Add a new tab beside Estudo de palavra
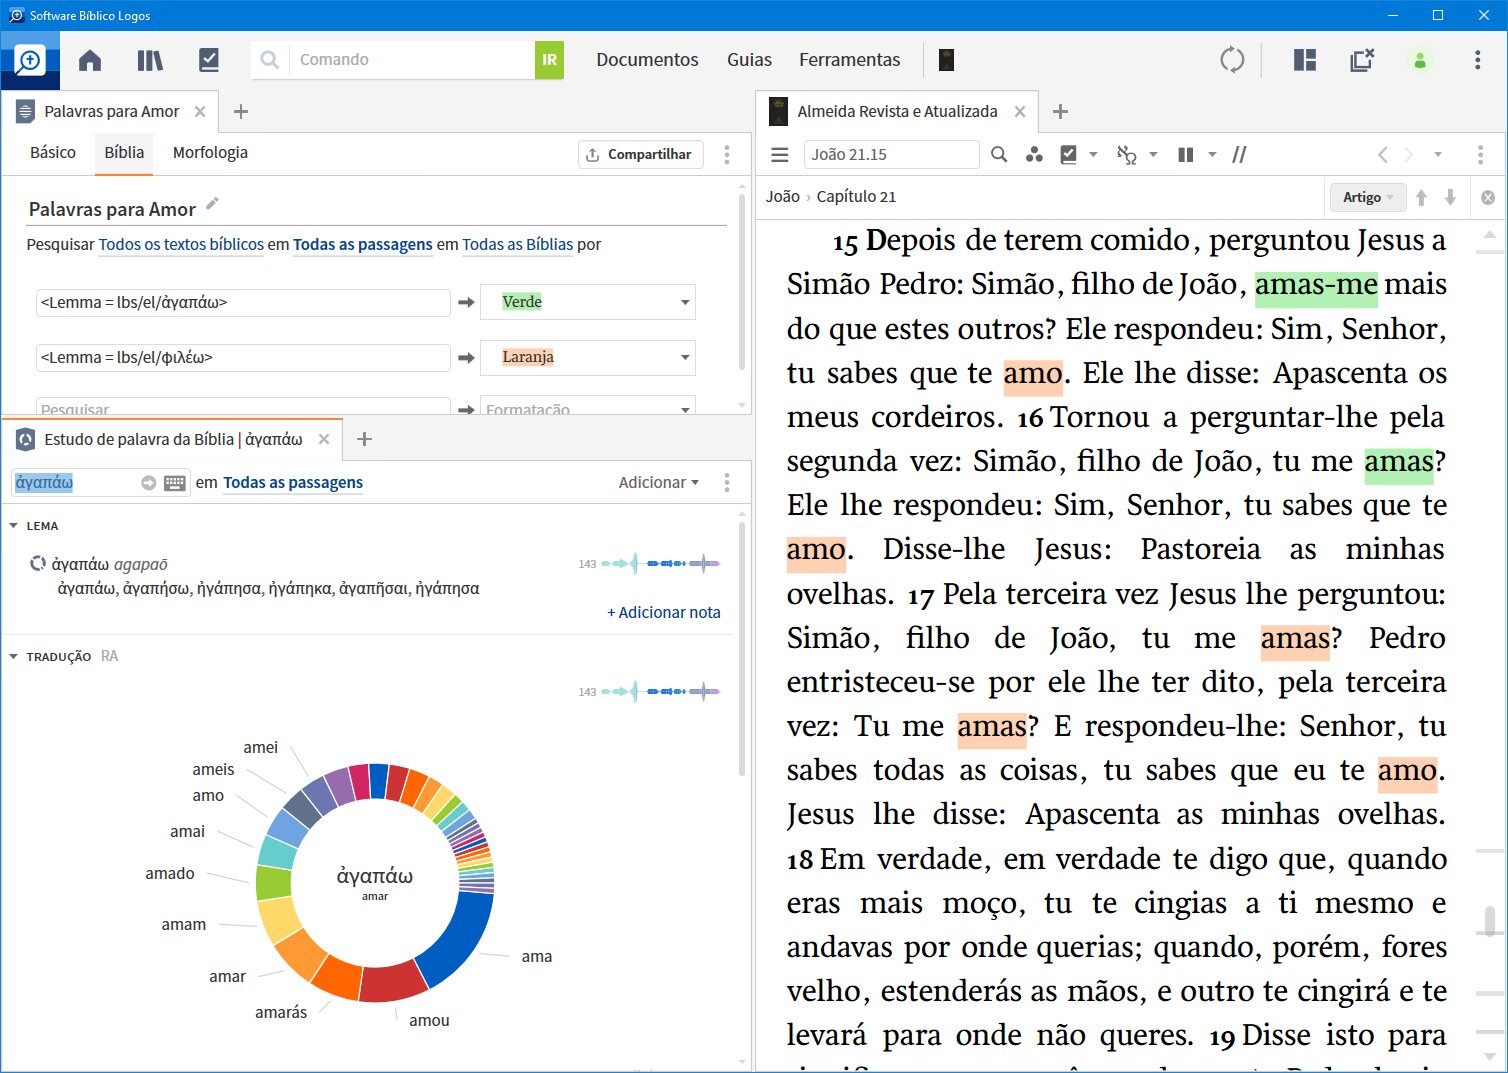 point(364,439)
